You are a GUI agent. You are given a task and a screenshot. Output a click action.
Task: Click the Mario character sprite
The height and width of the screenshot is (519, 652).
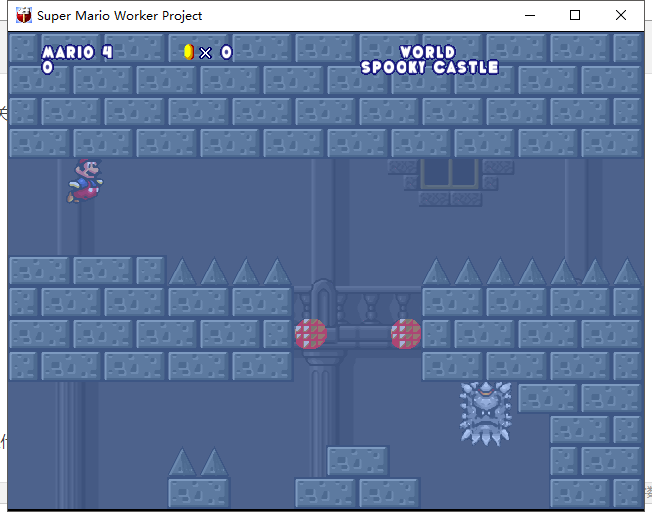tap(85, 180)
